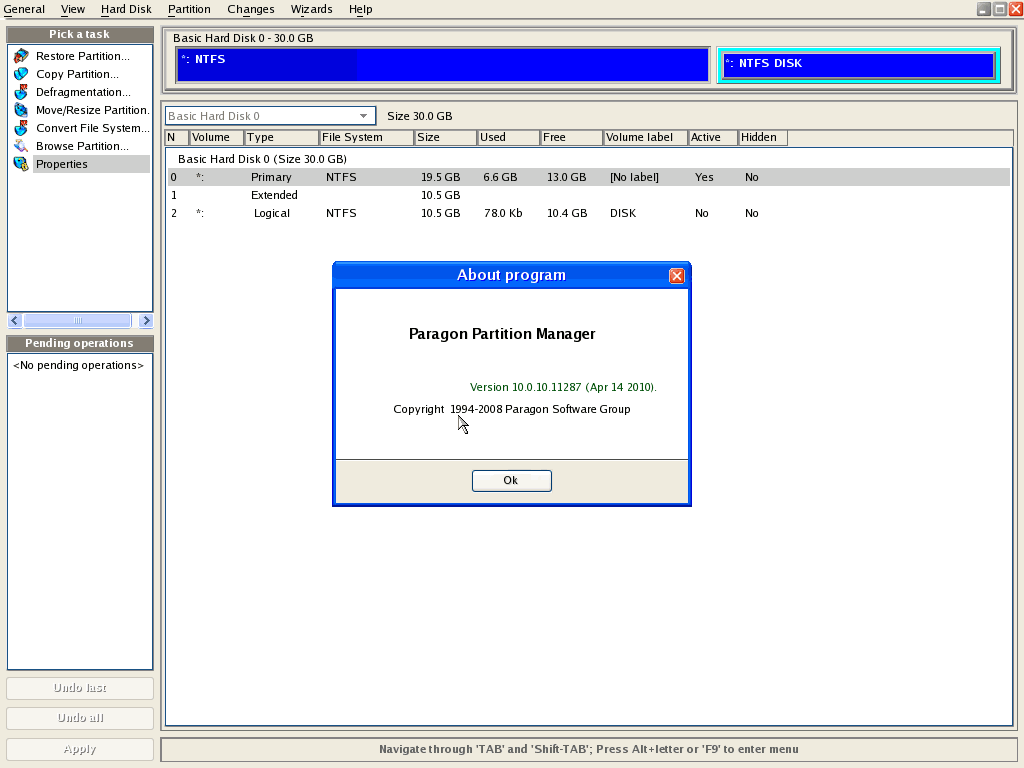Click the Active column header

tap(713, 137)
